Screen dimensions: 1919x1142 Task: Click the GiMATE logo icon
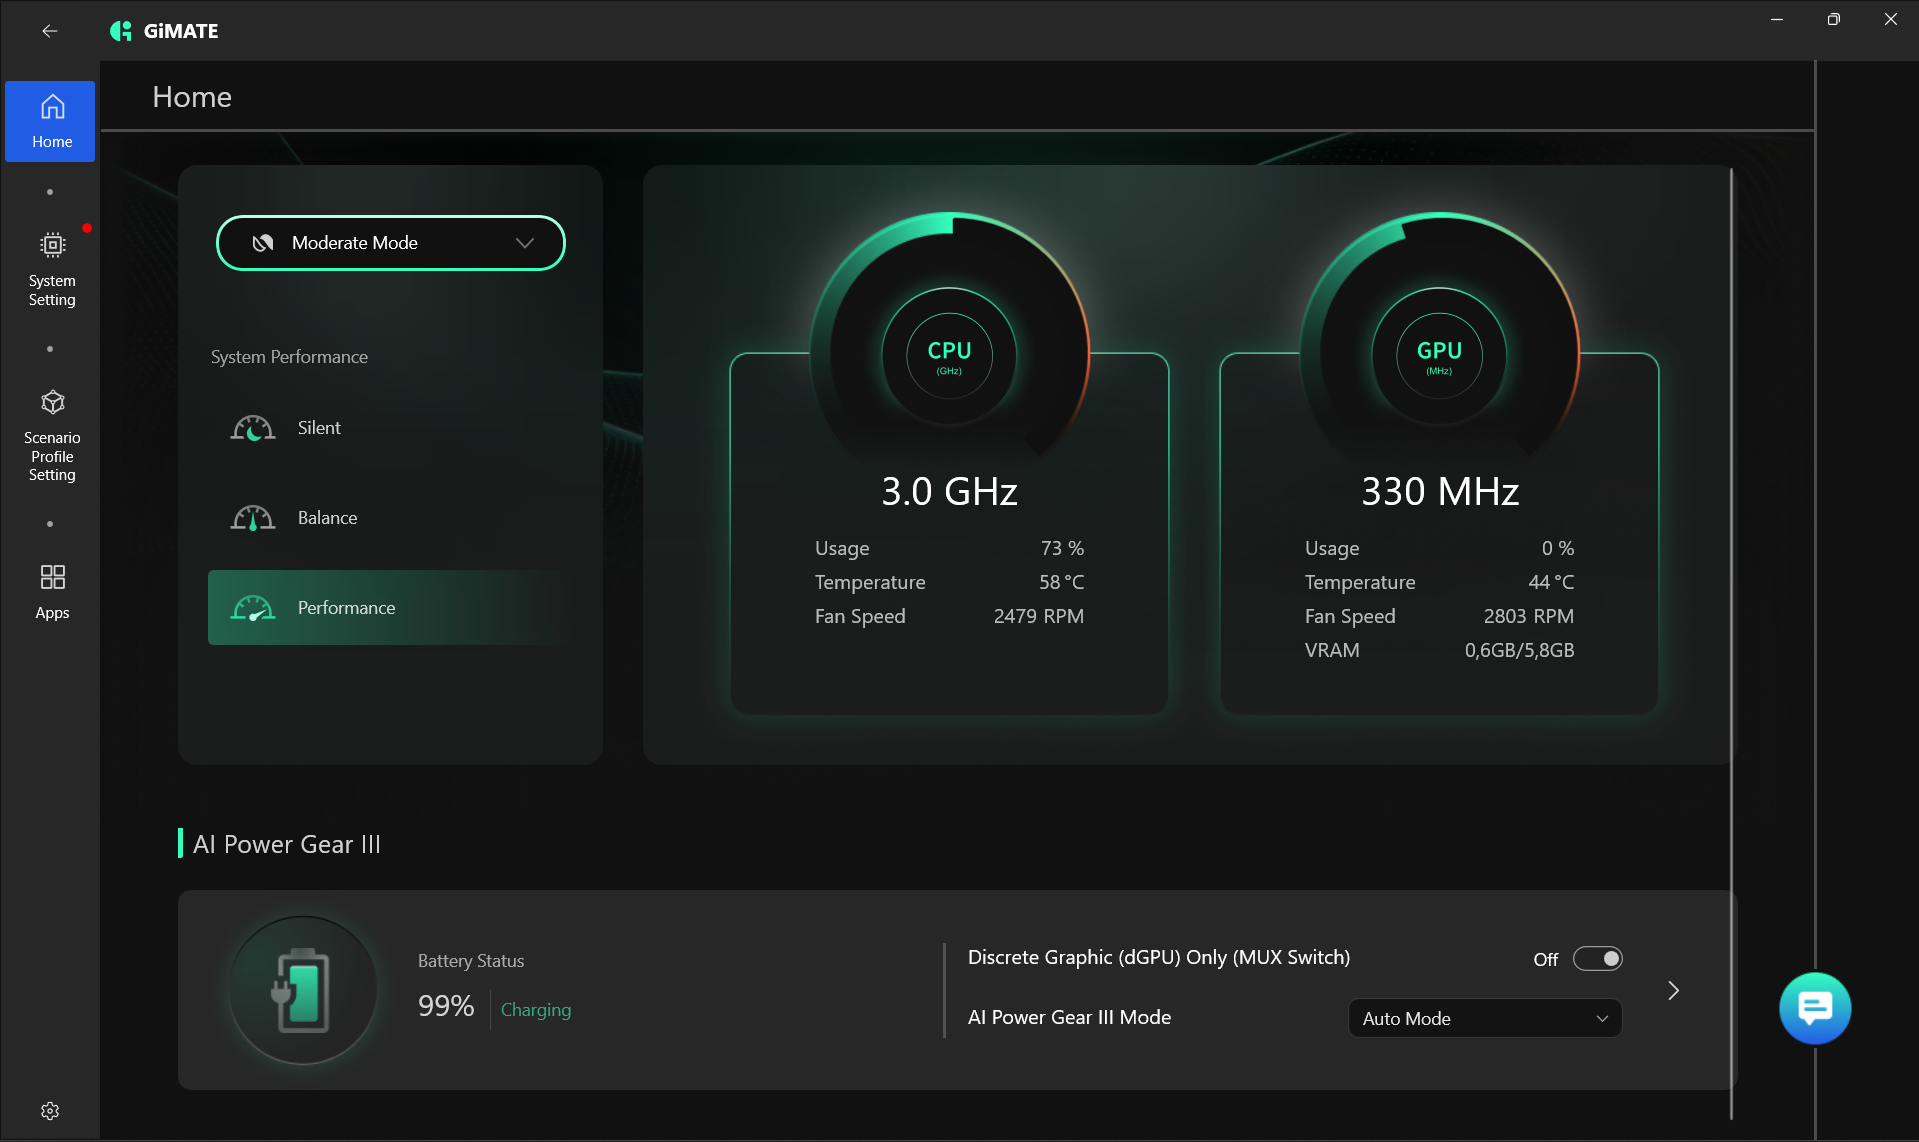pyautogui.click(x=121, y=31)
